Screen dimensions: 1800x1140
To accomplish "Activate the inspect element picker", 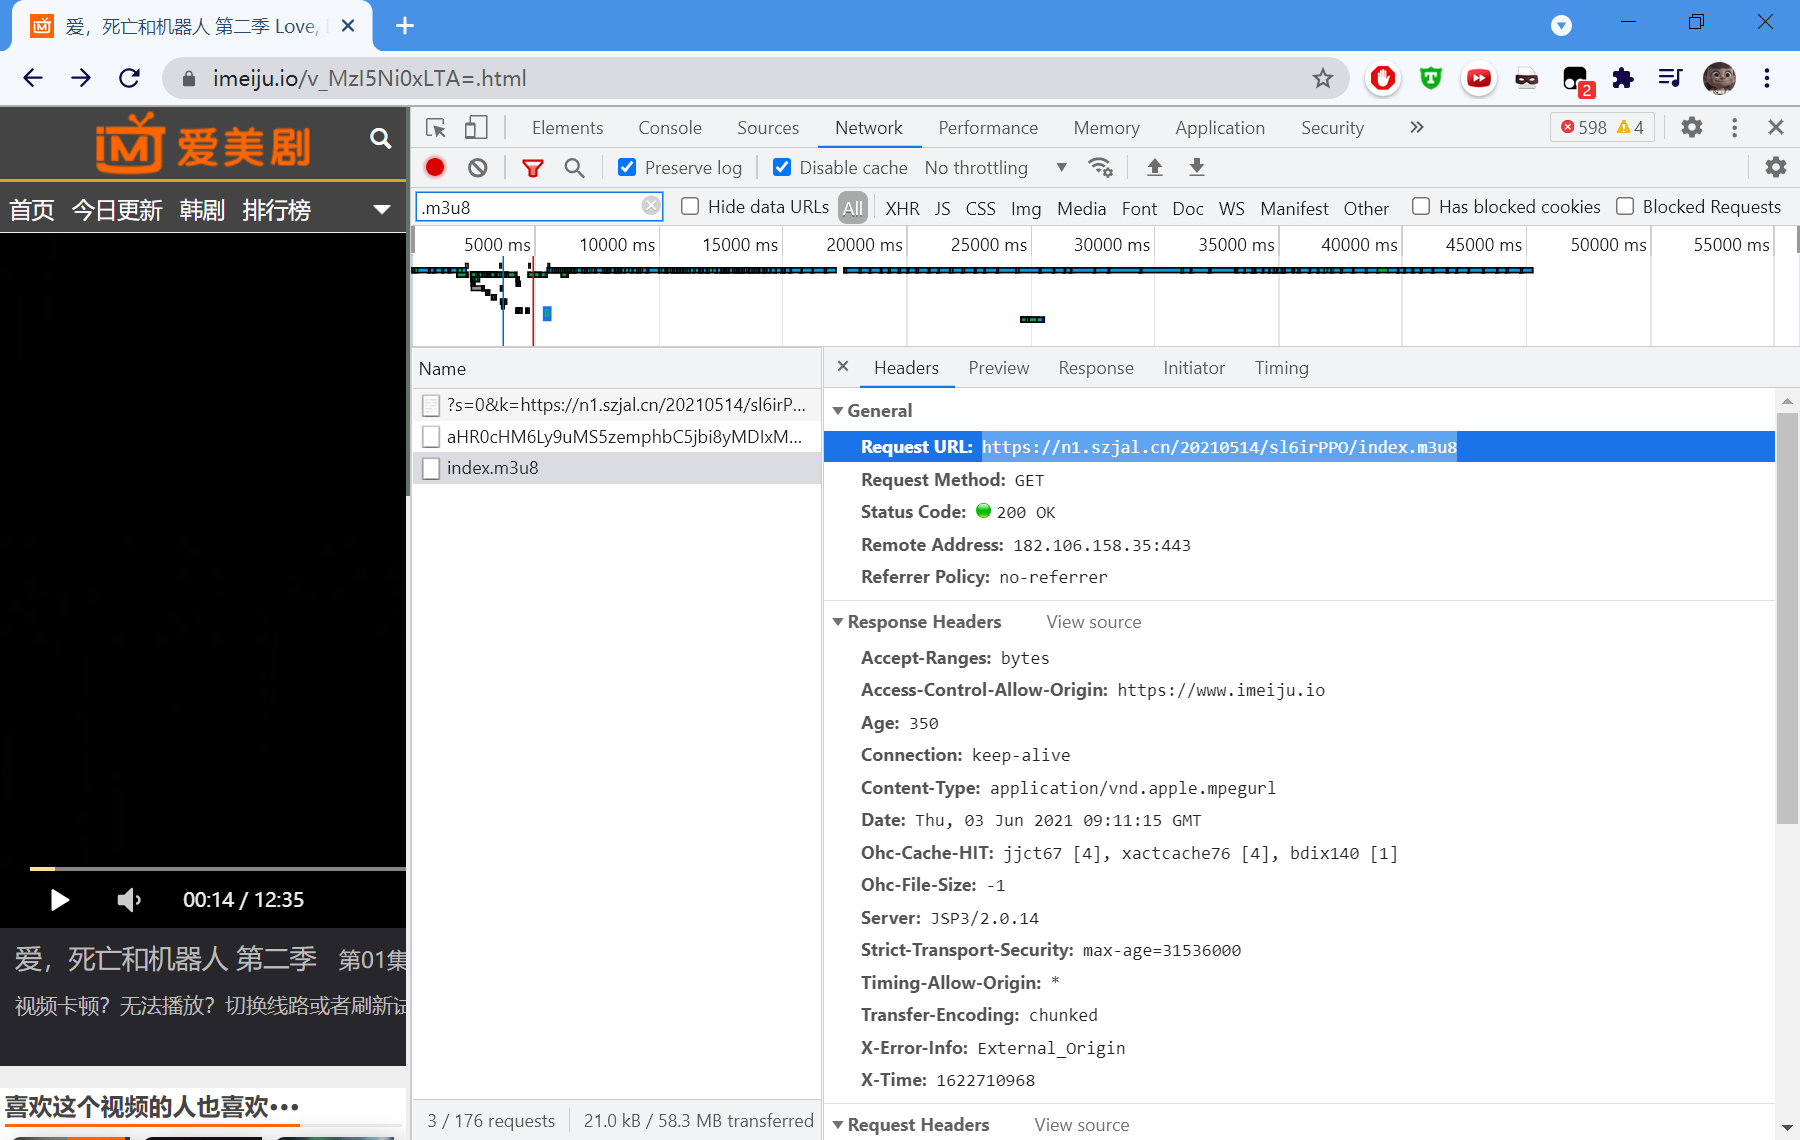I will pyautogui.click(x=435, y=127).
